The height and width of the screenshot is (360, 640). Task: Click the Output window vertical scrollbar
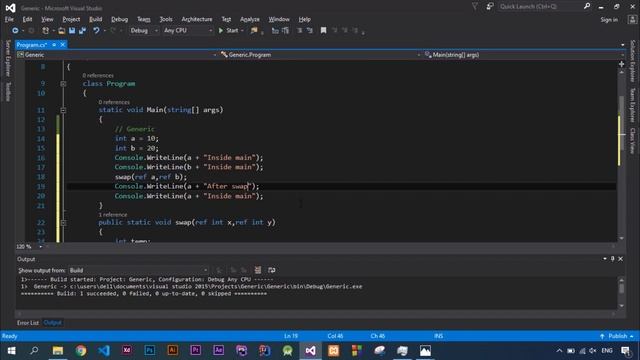(621, 293)
